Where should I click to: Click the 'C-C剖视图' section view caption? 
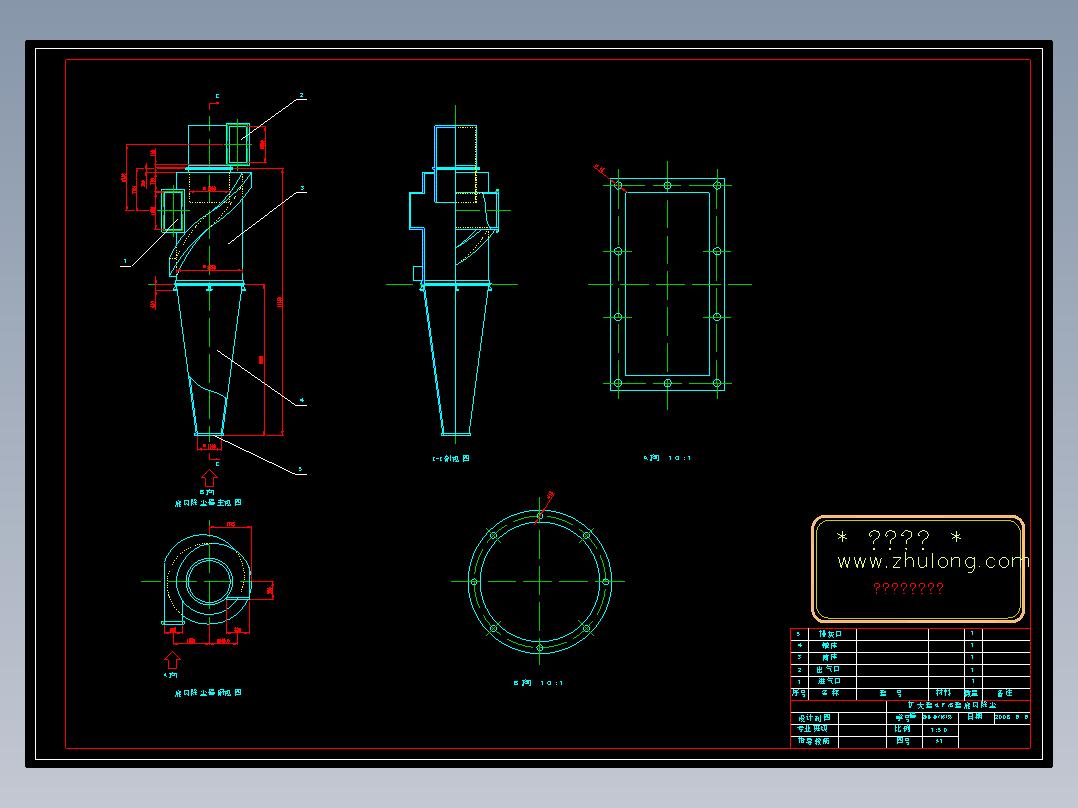click(451, 459)
